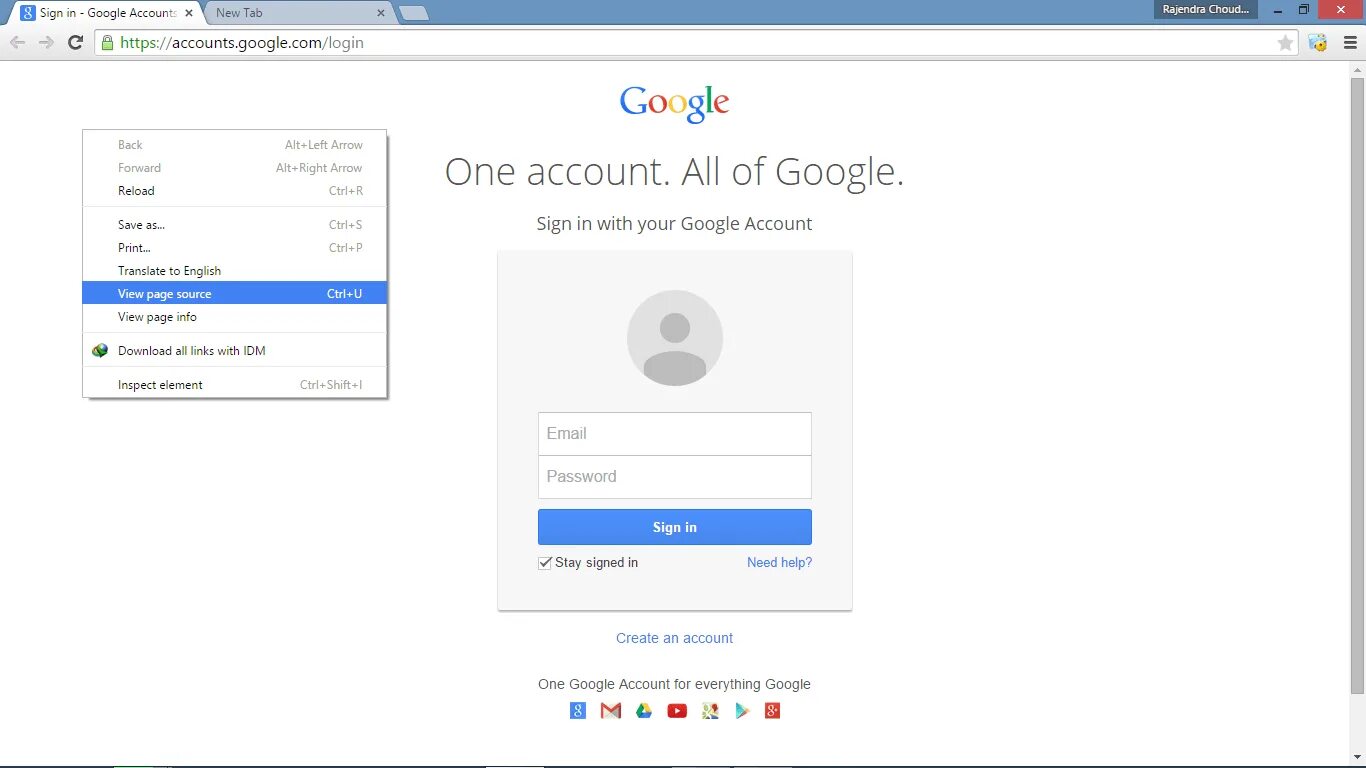Select View page source menu entry
The image size is (1366, 768).
pyautogui.click(x=235, y=294)
